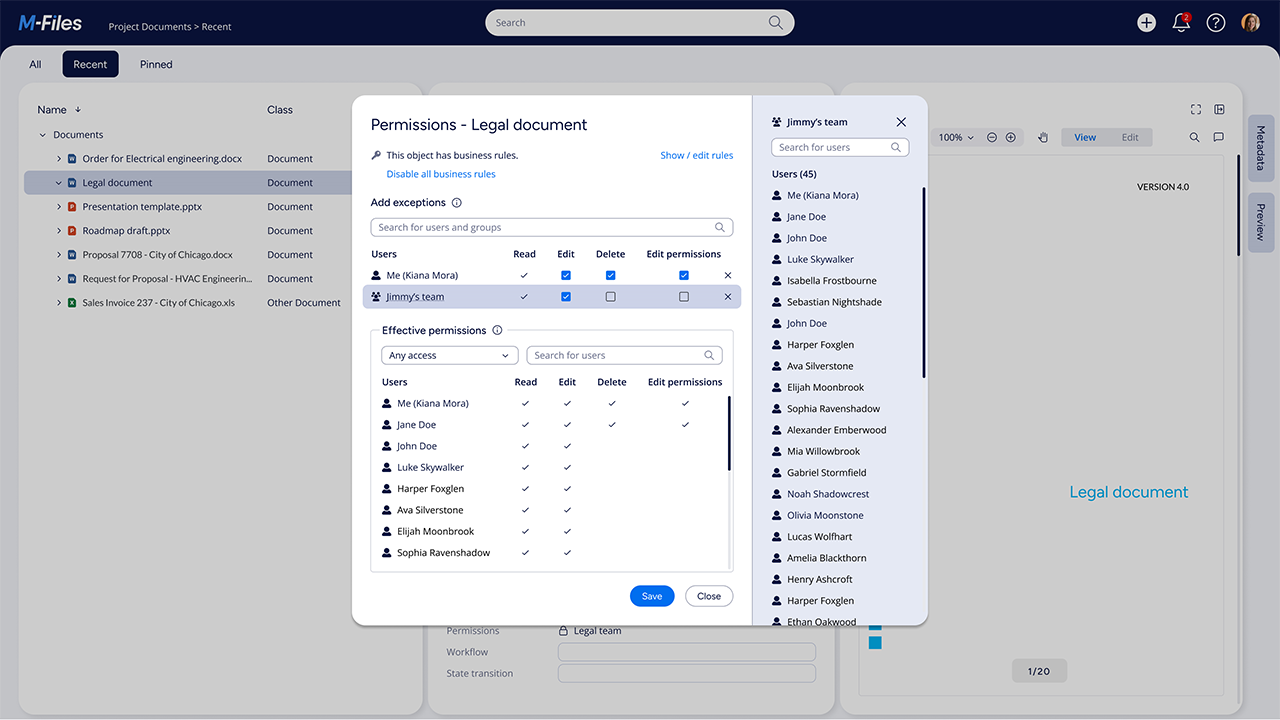Open document search with magnifier icon
Screen dimensions: 1280x720
1195,137
